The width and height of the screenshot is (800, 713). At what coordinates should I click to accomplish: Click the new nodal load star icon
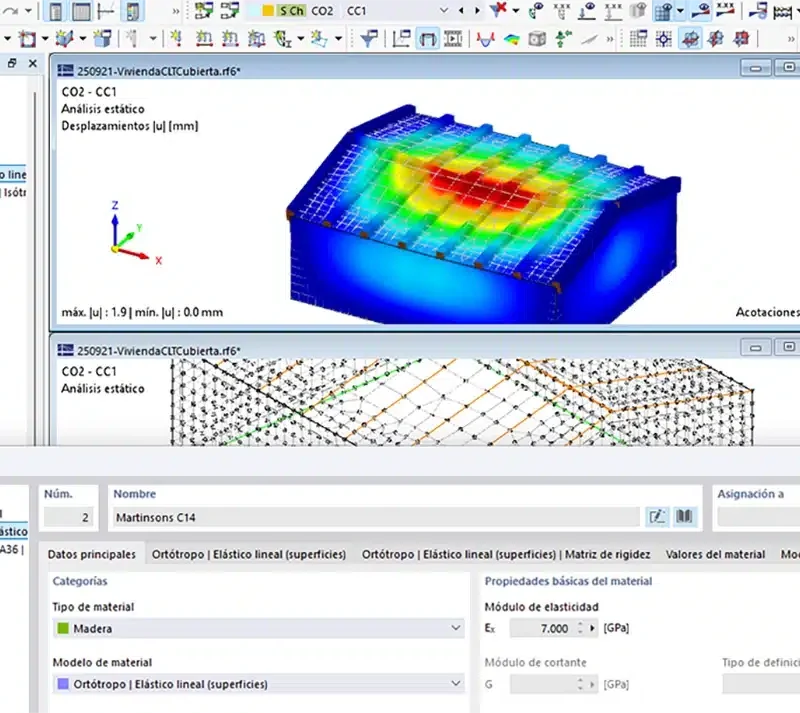(177, 39)
